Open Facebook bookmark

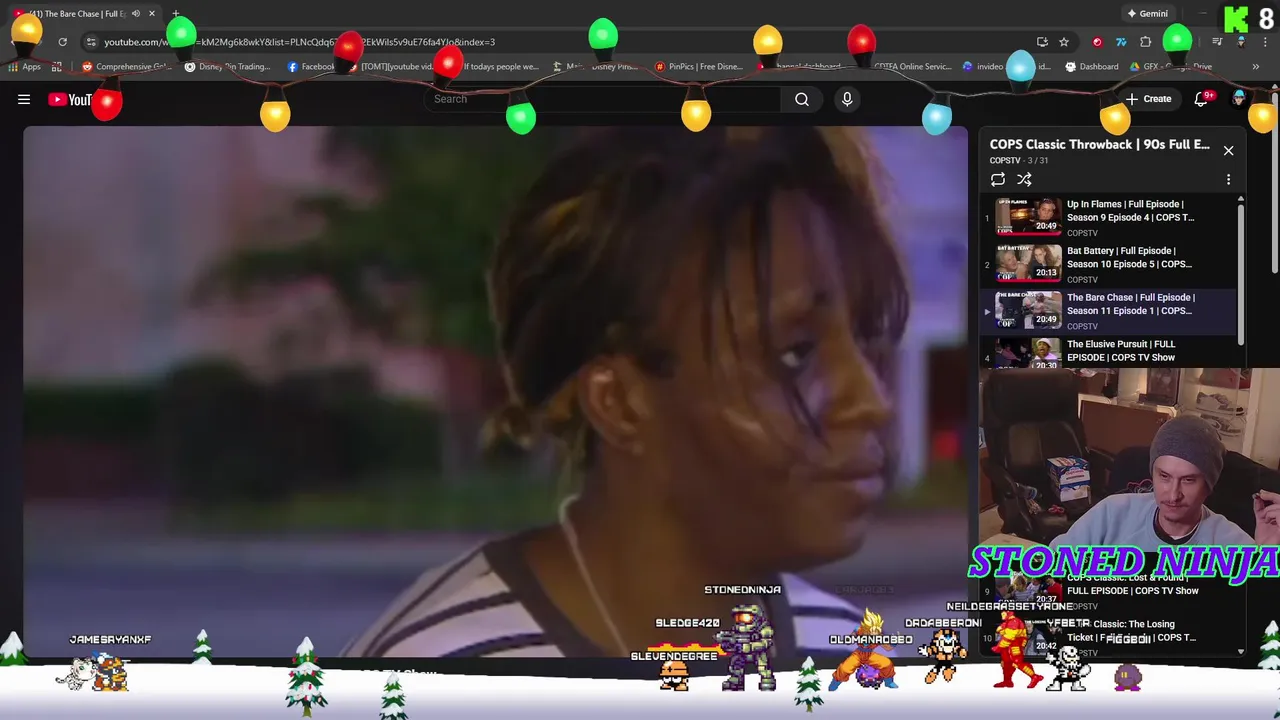pyautogui.click(x=312, y=67)
